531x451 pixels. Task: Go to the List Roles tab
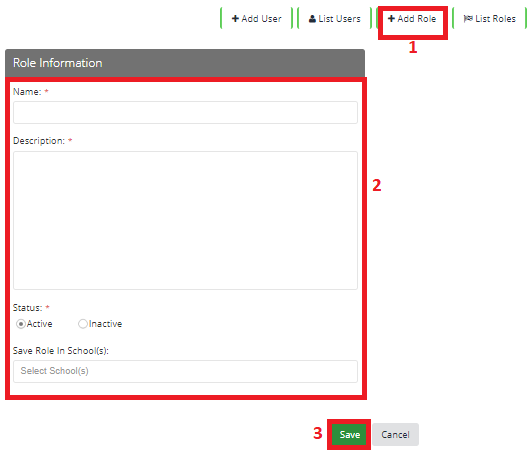coord(490,19)
